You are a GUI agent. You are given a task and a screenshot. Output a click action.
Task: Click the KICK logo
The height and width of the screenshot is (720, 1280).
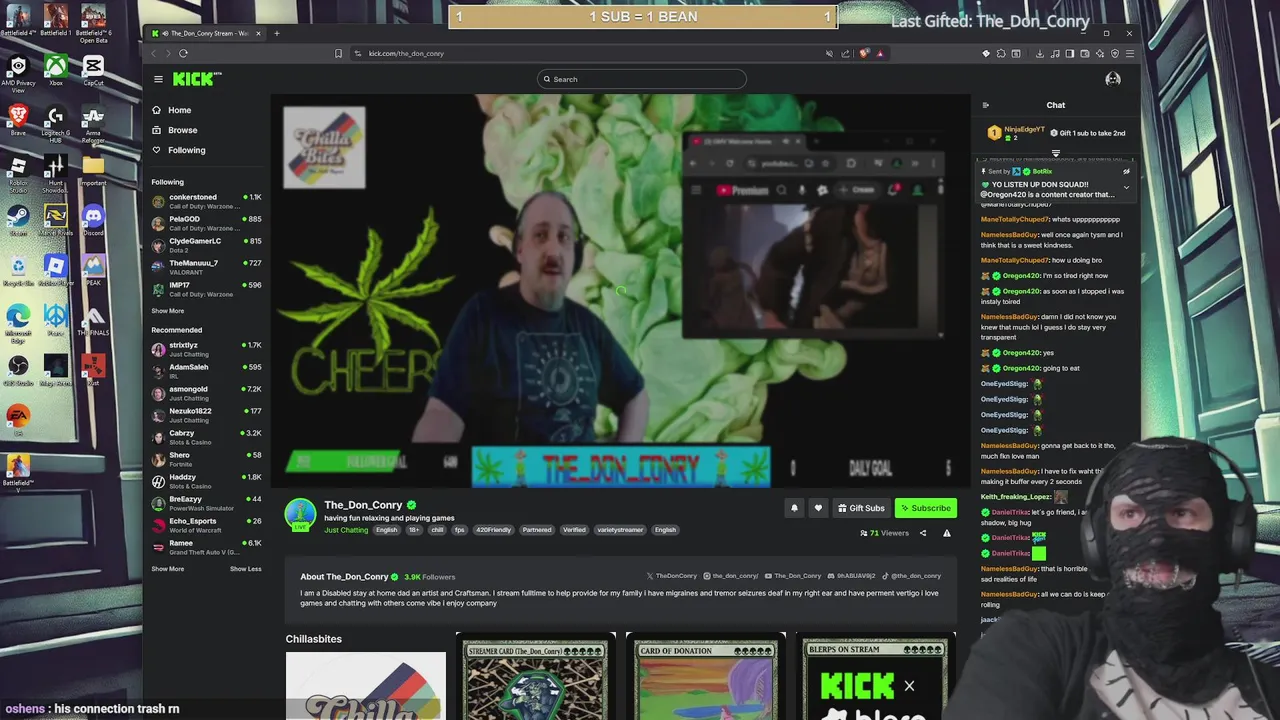(196, 79)
